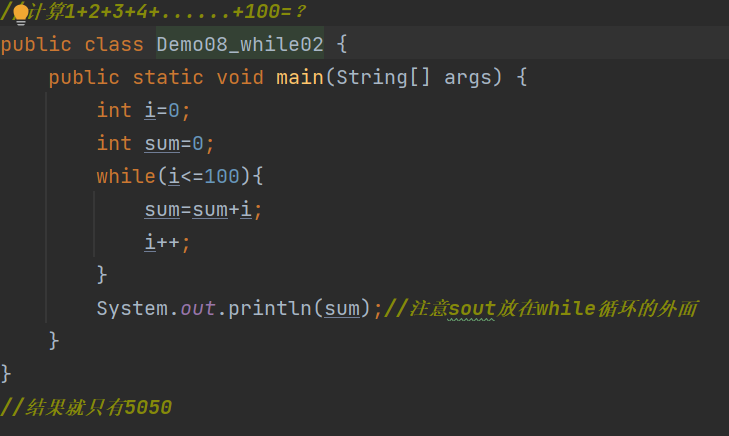
Task: Click the public keyword of the class declaration
Action: click(x=36, y=44)
